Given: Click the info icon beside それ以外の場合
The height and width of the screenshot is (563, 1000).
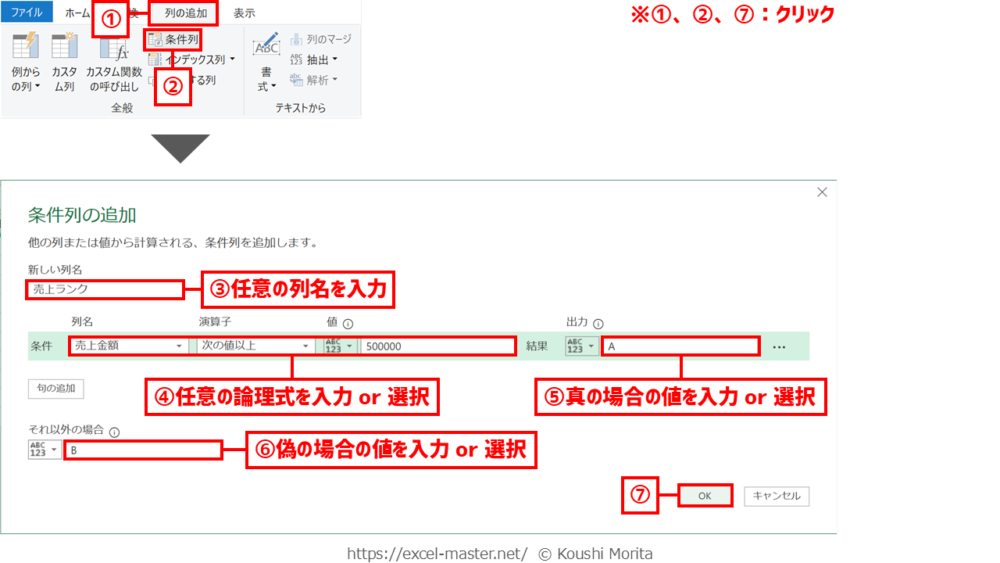Looking at the screenshot, I should [x=114, y=432].
